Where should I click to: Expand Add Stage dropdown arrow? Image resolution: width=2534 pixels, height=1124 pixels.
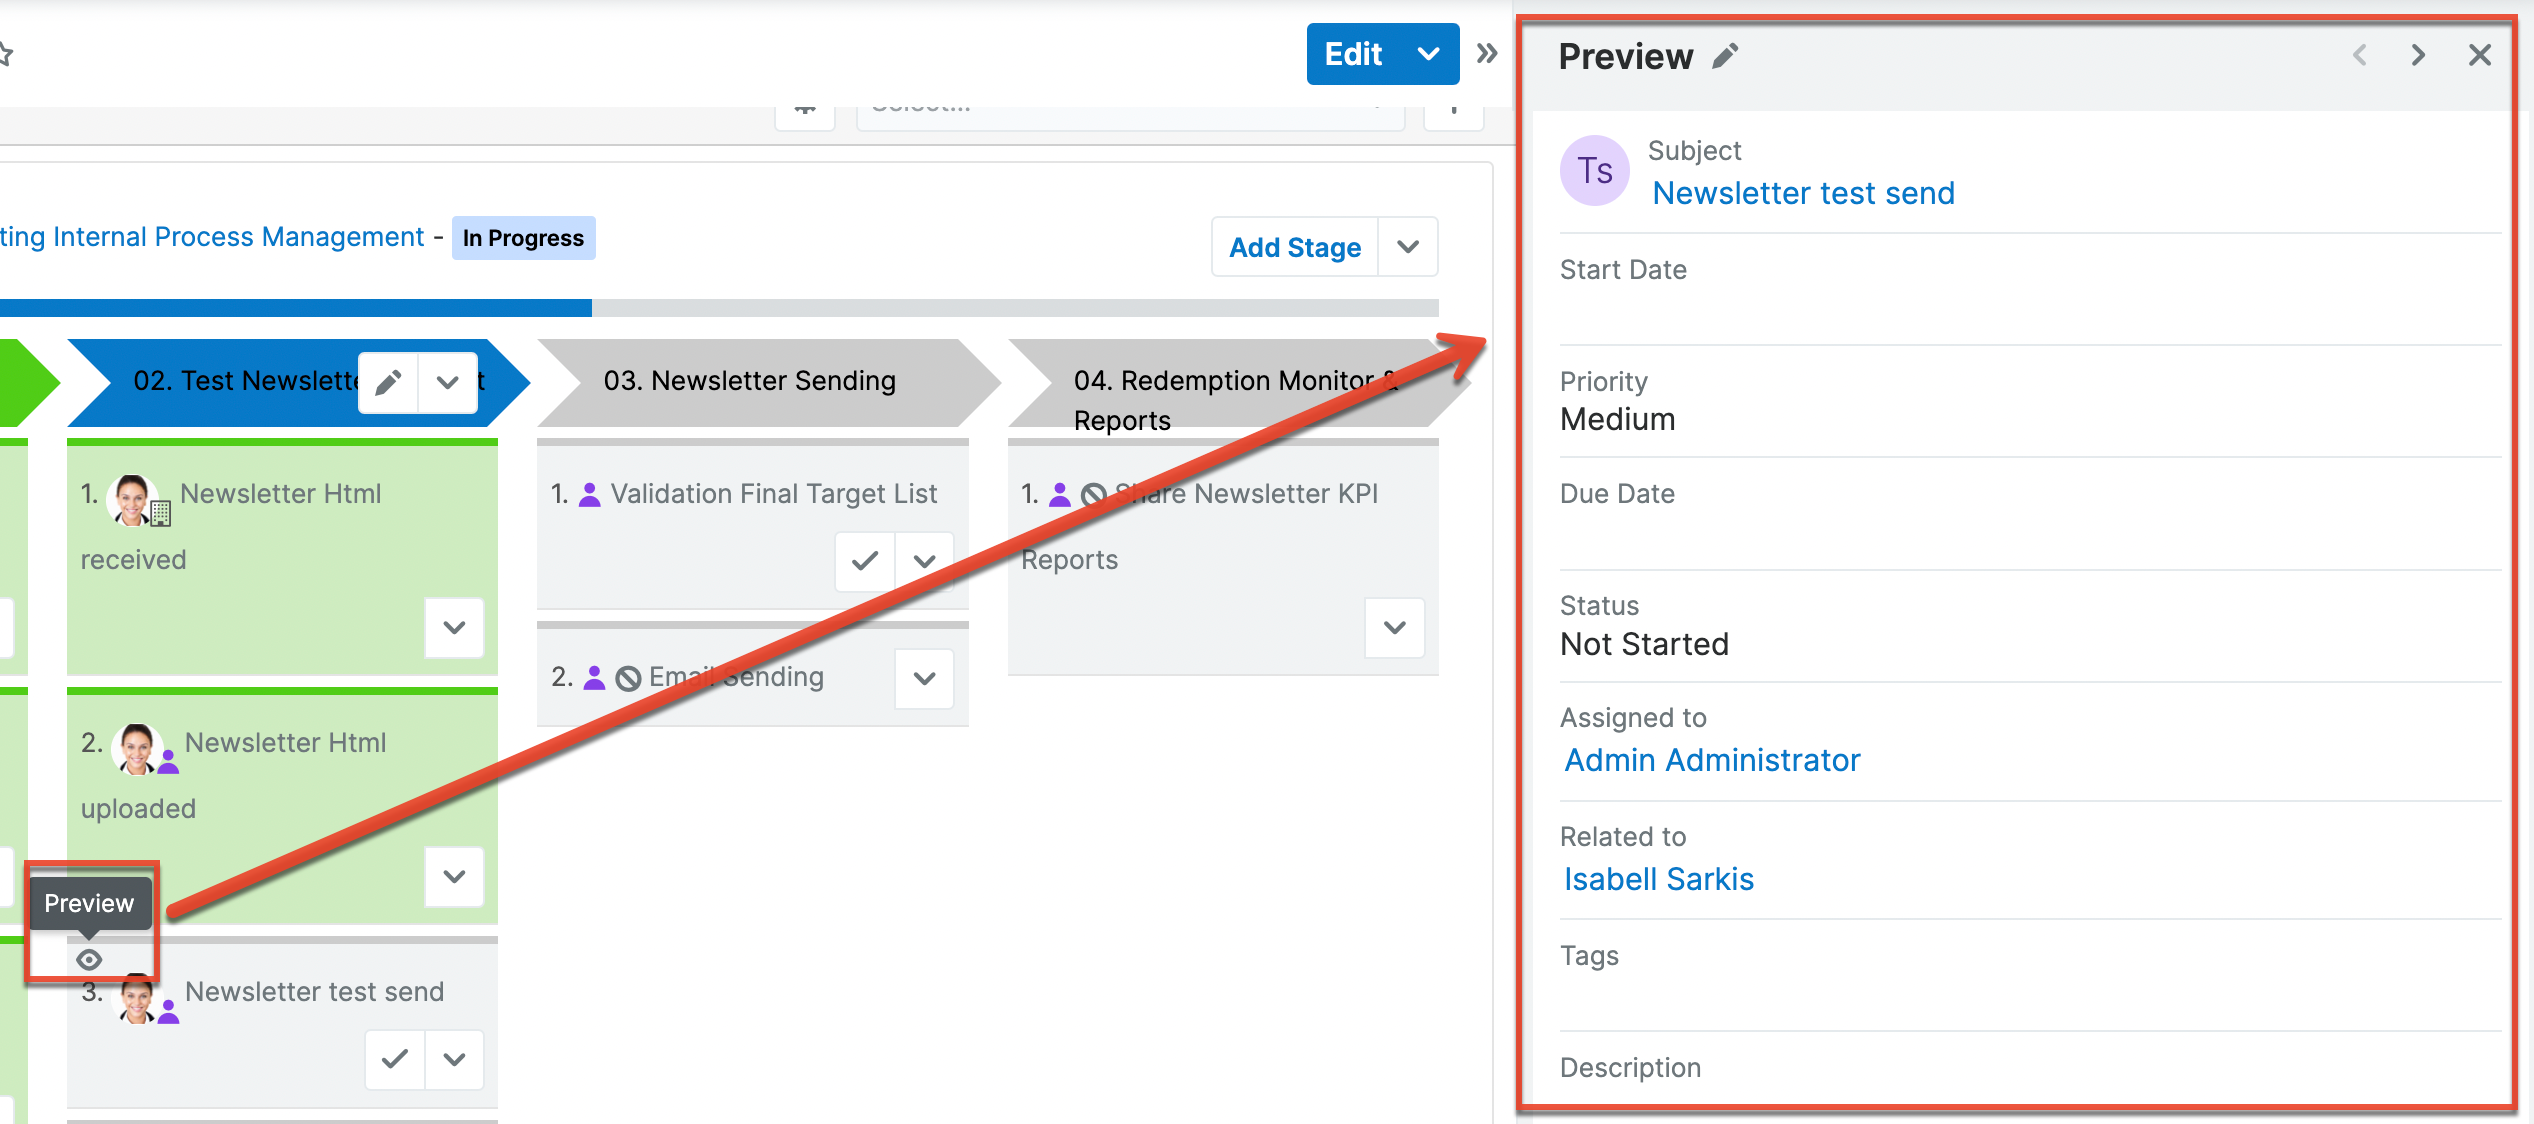[1408, 247]
